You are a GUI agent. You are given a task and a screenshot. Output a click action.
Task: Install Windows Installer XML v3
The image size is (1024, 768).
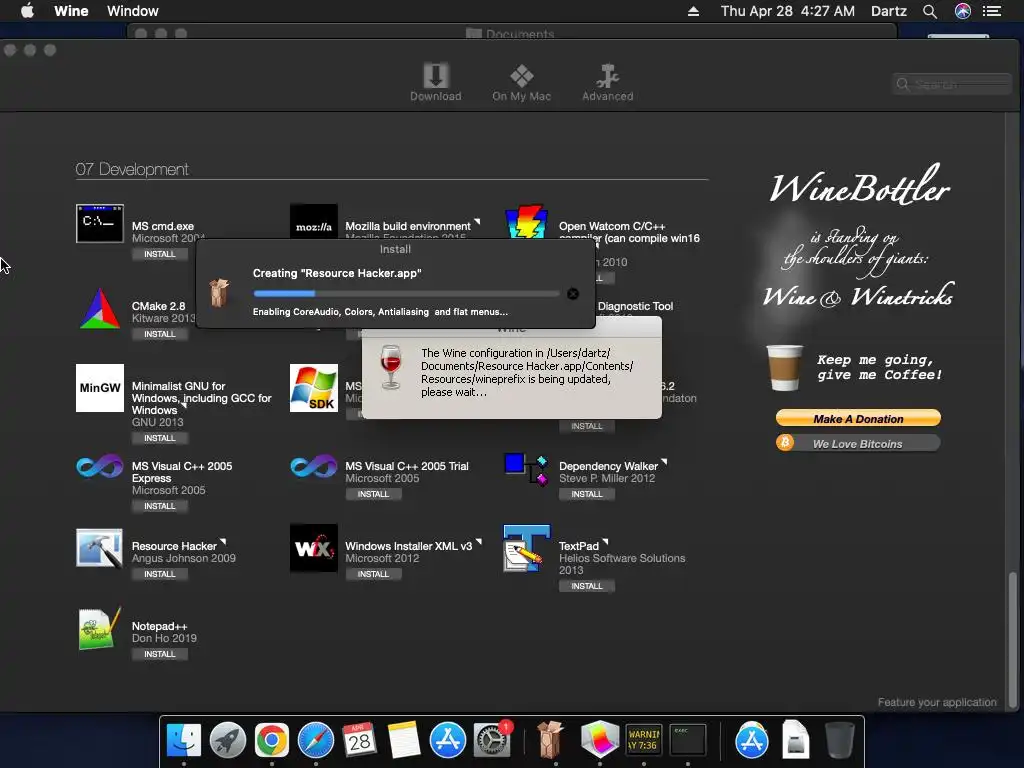point(373,574)
